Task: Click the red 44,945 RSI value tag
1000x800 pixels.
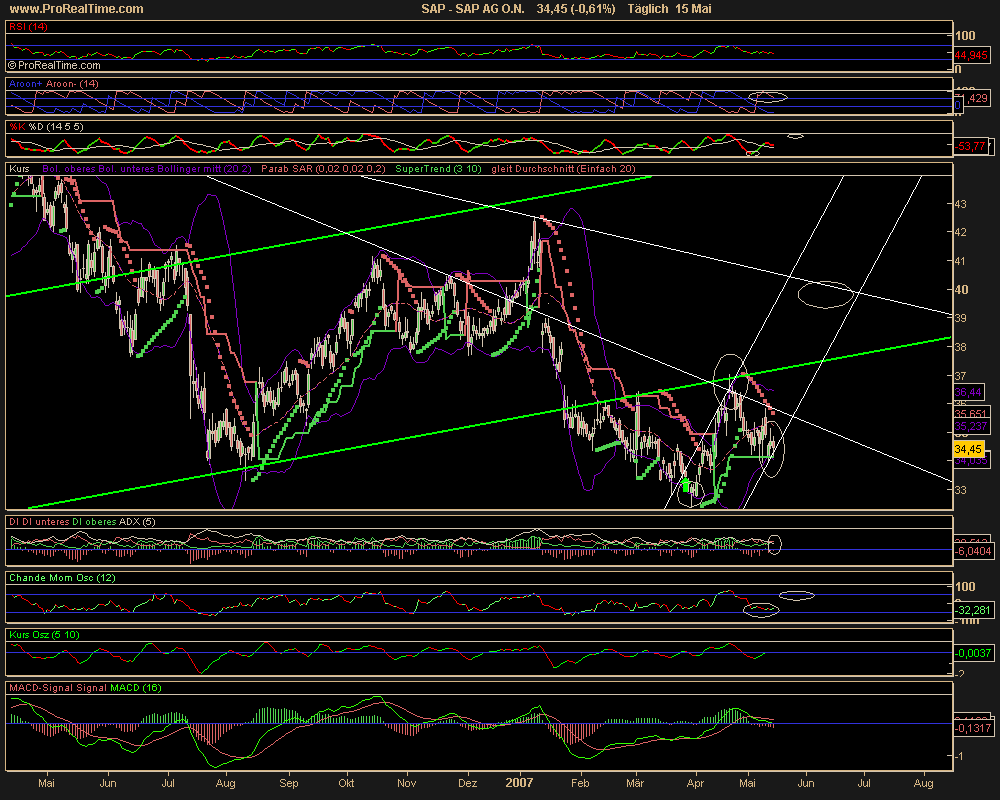Action: pyautogui.click(x=969, y=54)
